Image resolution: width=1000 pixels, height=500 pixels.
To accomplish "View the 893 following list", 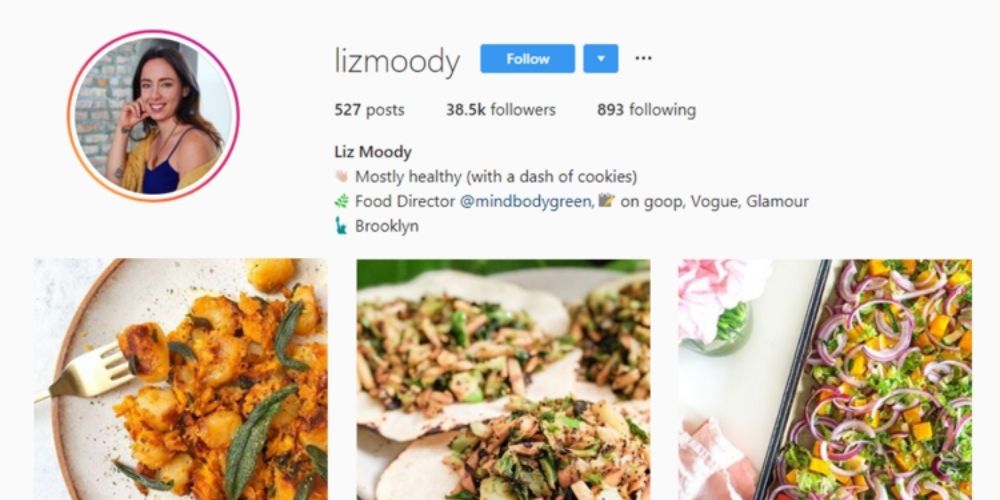I will (646, 110).
